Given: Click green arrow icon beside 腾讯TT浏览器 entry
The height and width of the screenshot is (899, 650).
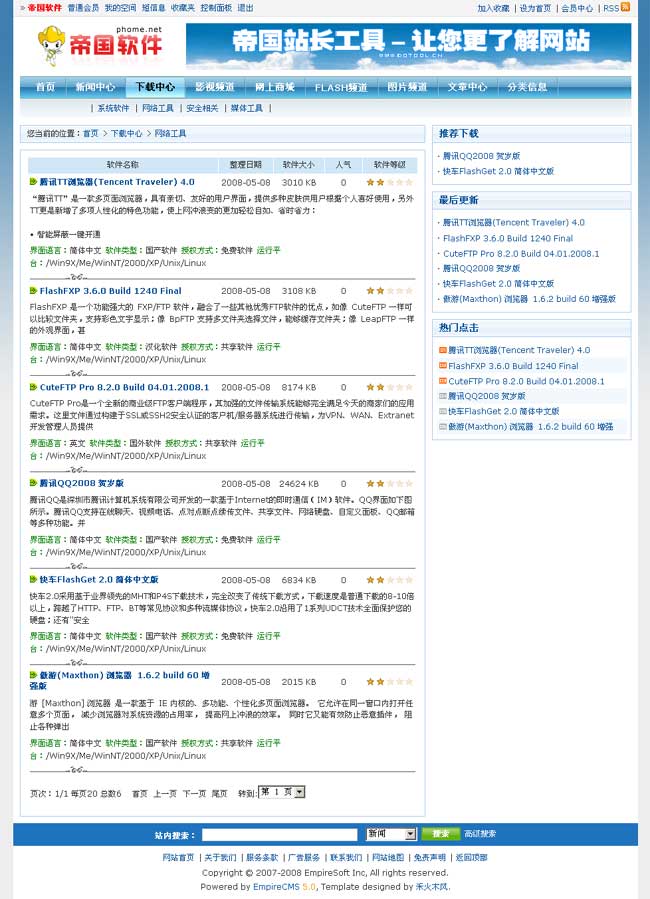Looking at the screenshot, I should (33, 183).
